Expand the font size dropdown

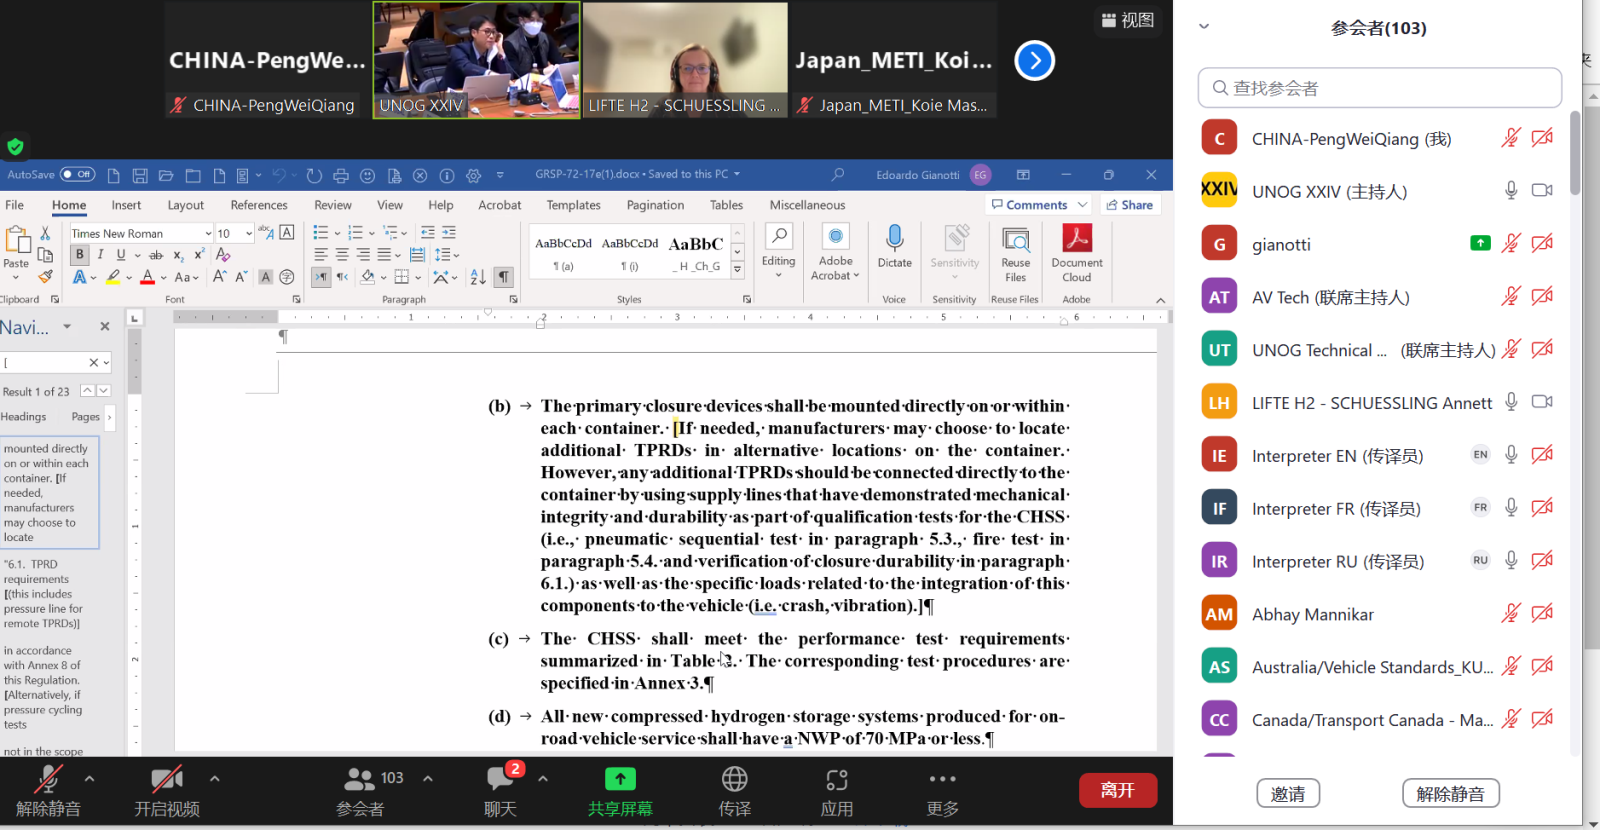coord(249,233)
